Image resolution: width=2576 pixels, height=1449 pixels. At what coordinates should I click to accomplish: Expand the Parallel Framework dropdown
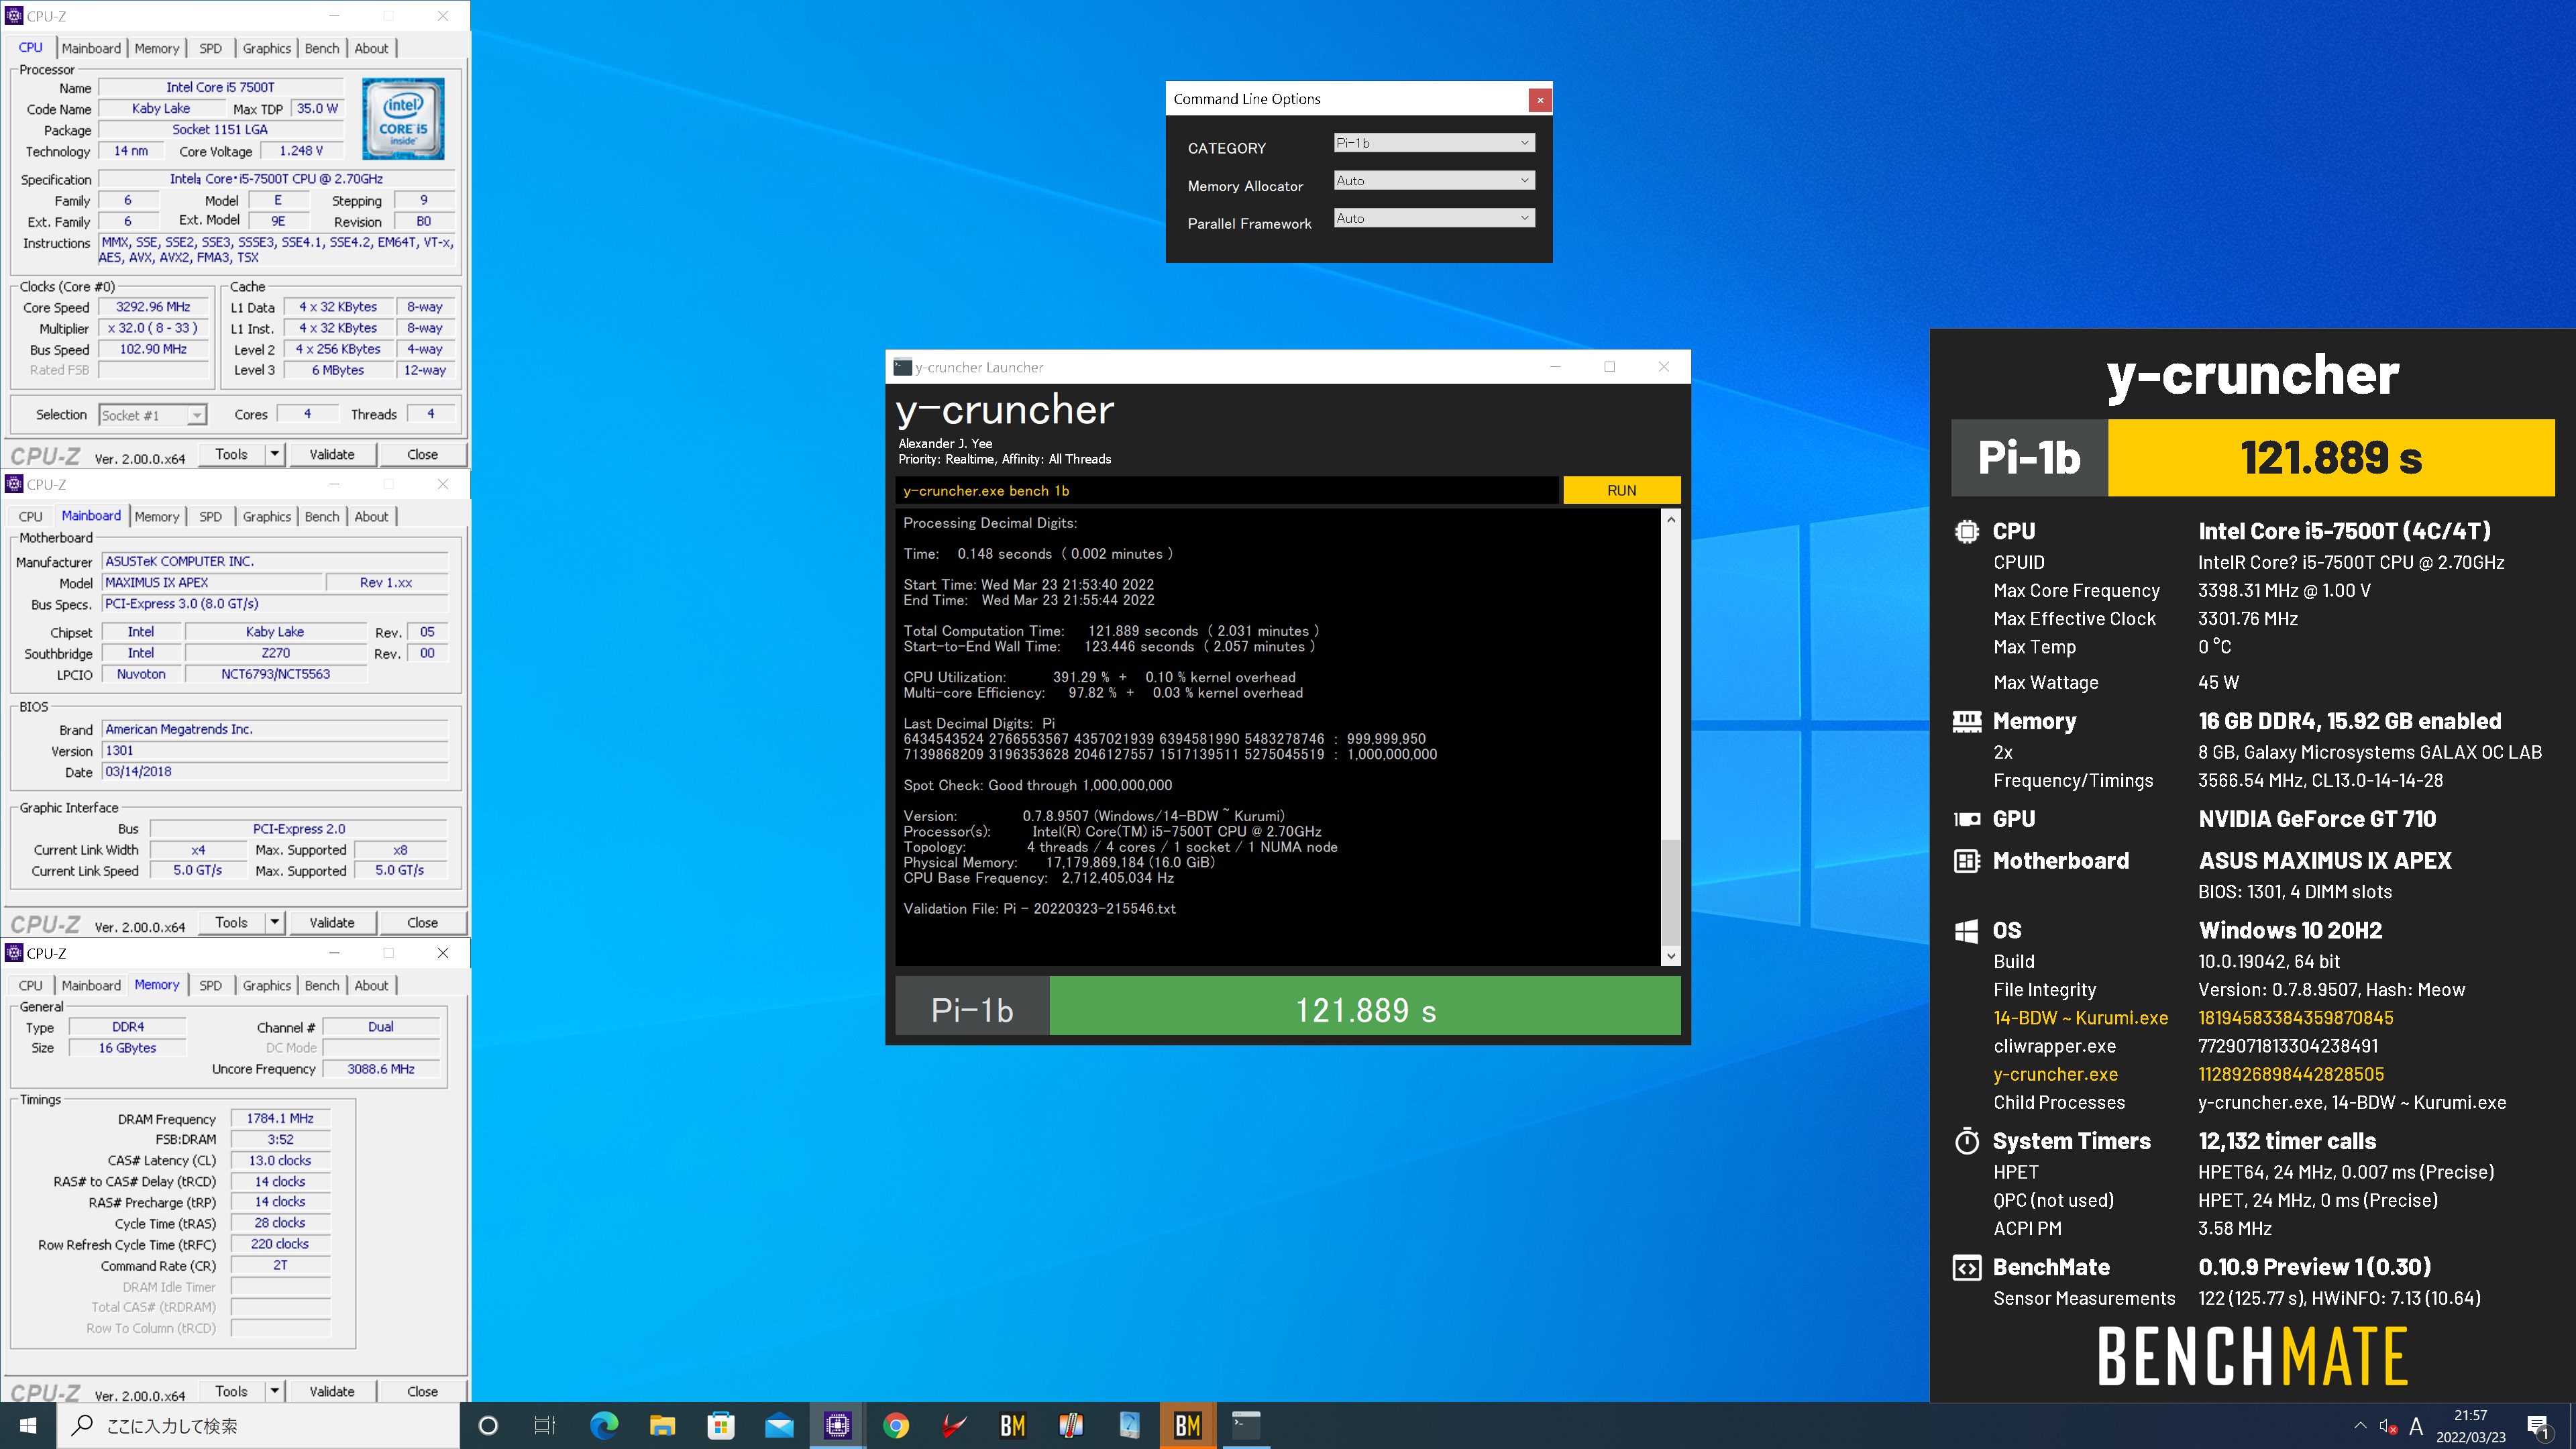[x=1434, y=218]
